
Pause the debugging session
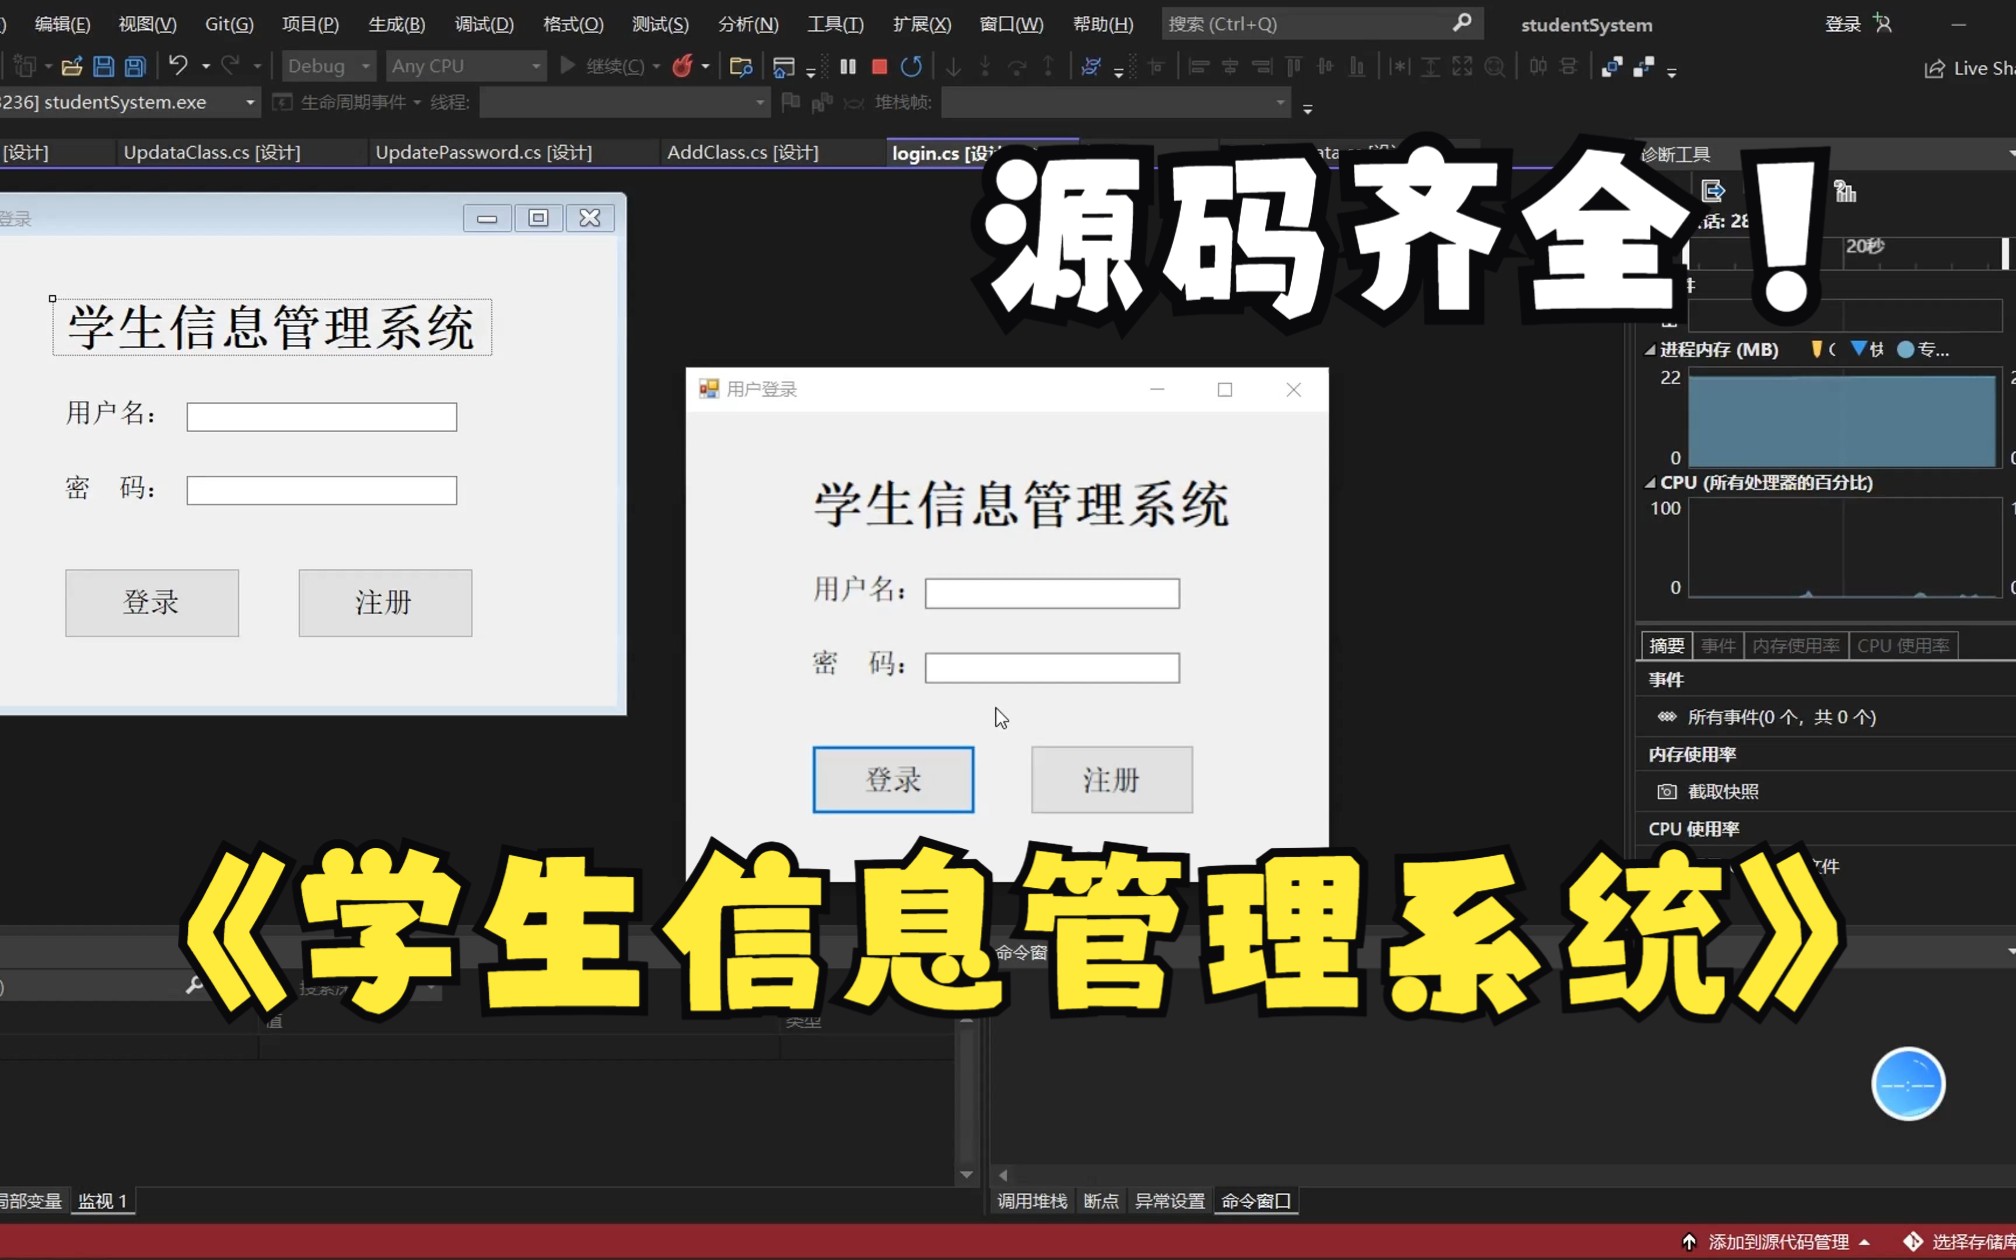click(848, 66)
